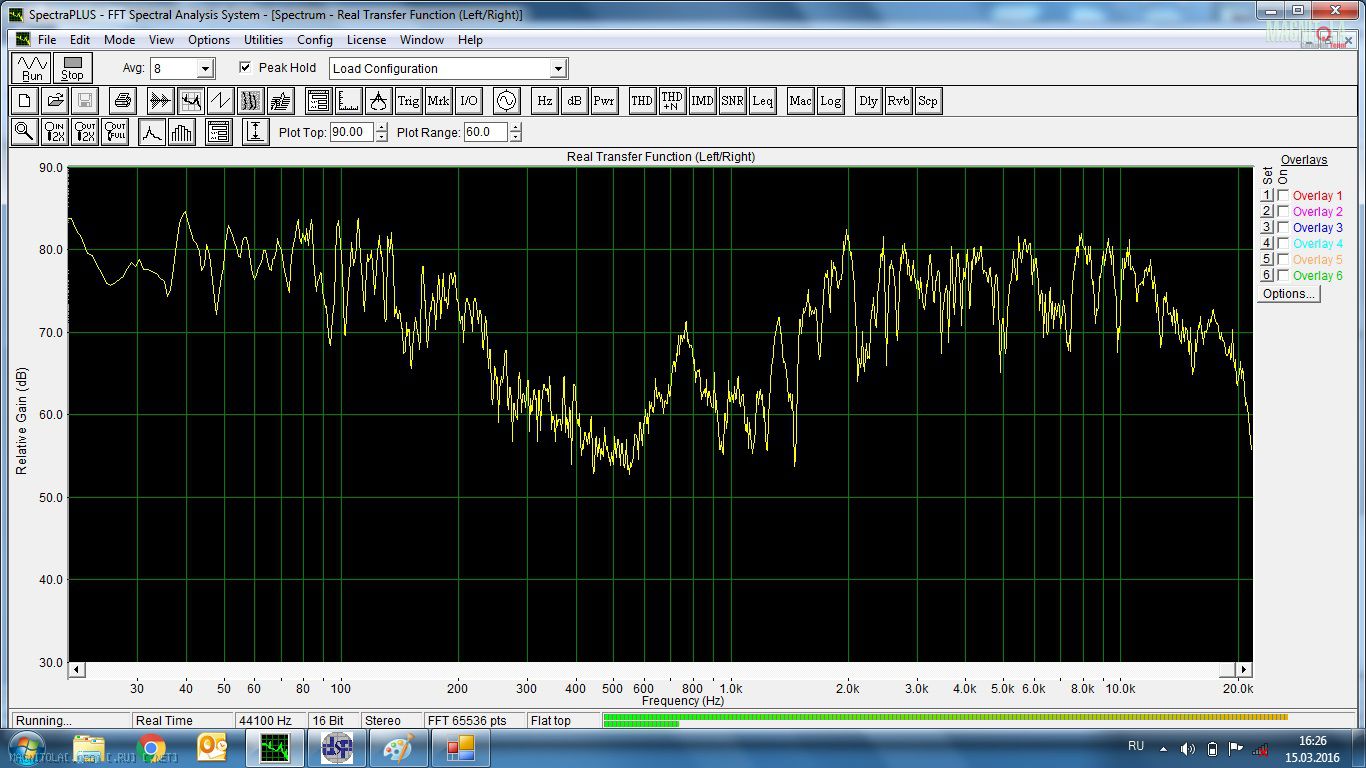1366x768 pixels.
Task: Click the Mrk markers button
Action: 438,101
